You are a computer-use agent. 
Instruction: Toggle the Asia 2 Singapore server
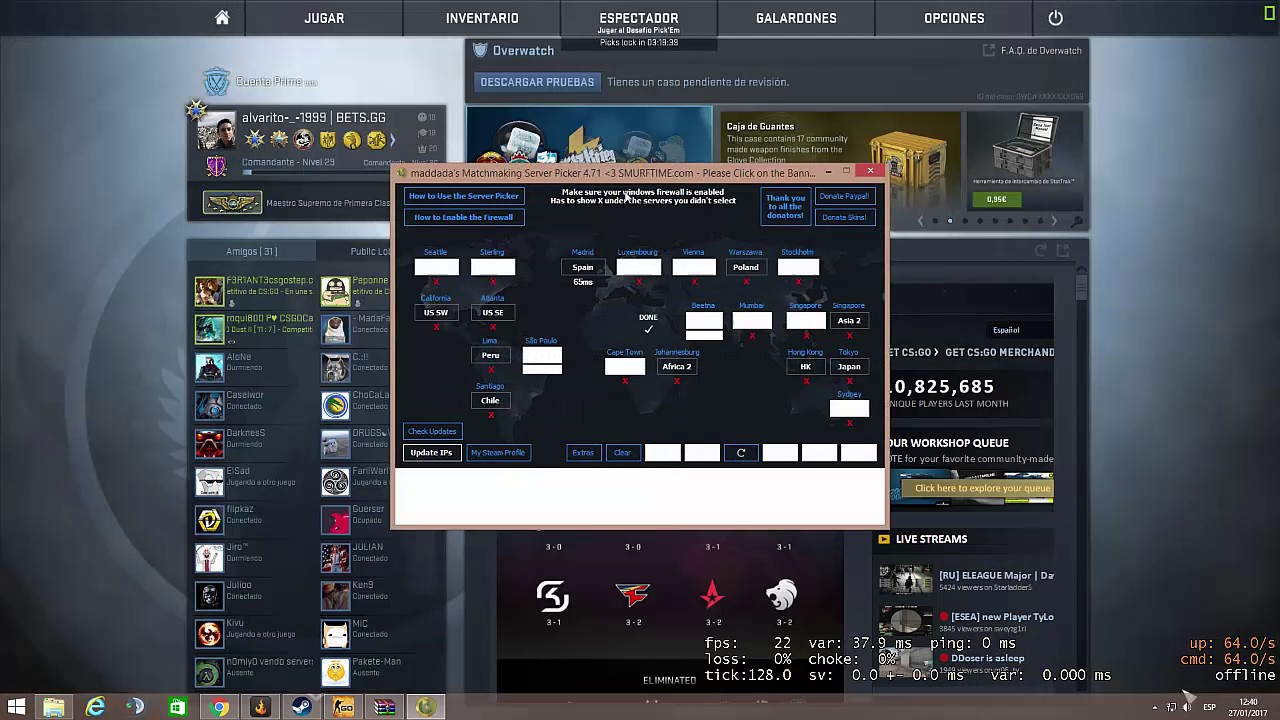(x=849, y=320)
